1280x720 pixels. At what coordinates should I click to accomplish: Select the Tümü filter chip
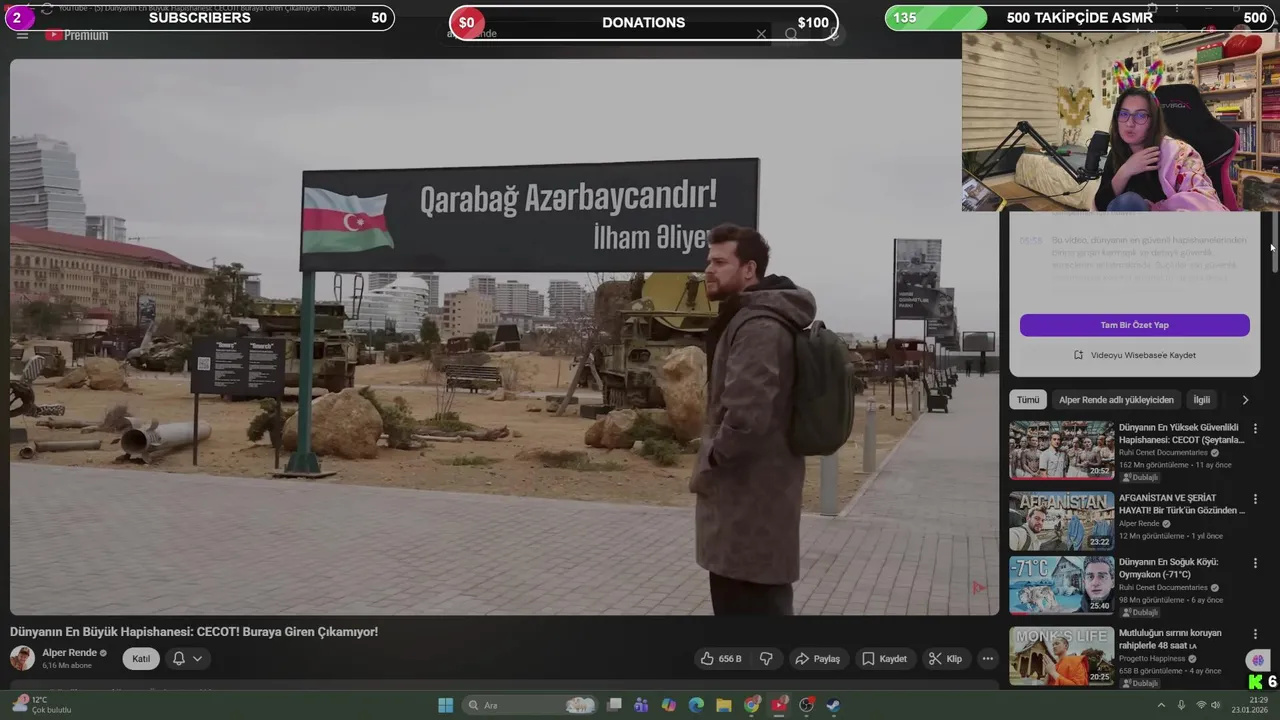tap(1028, 400)
